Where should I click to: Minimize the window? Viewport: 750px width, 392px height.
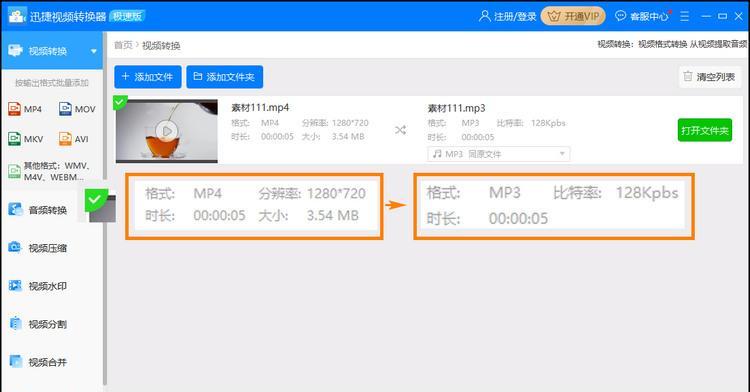pos(706,16)
